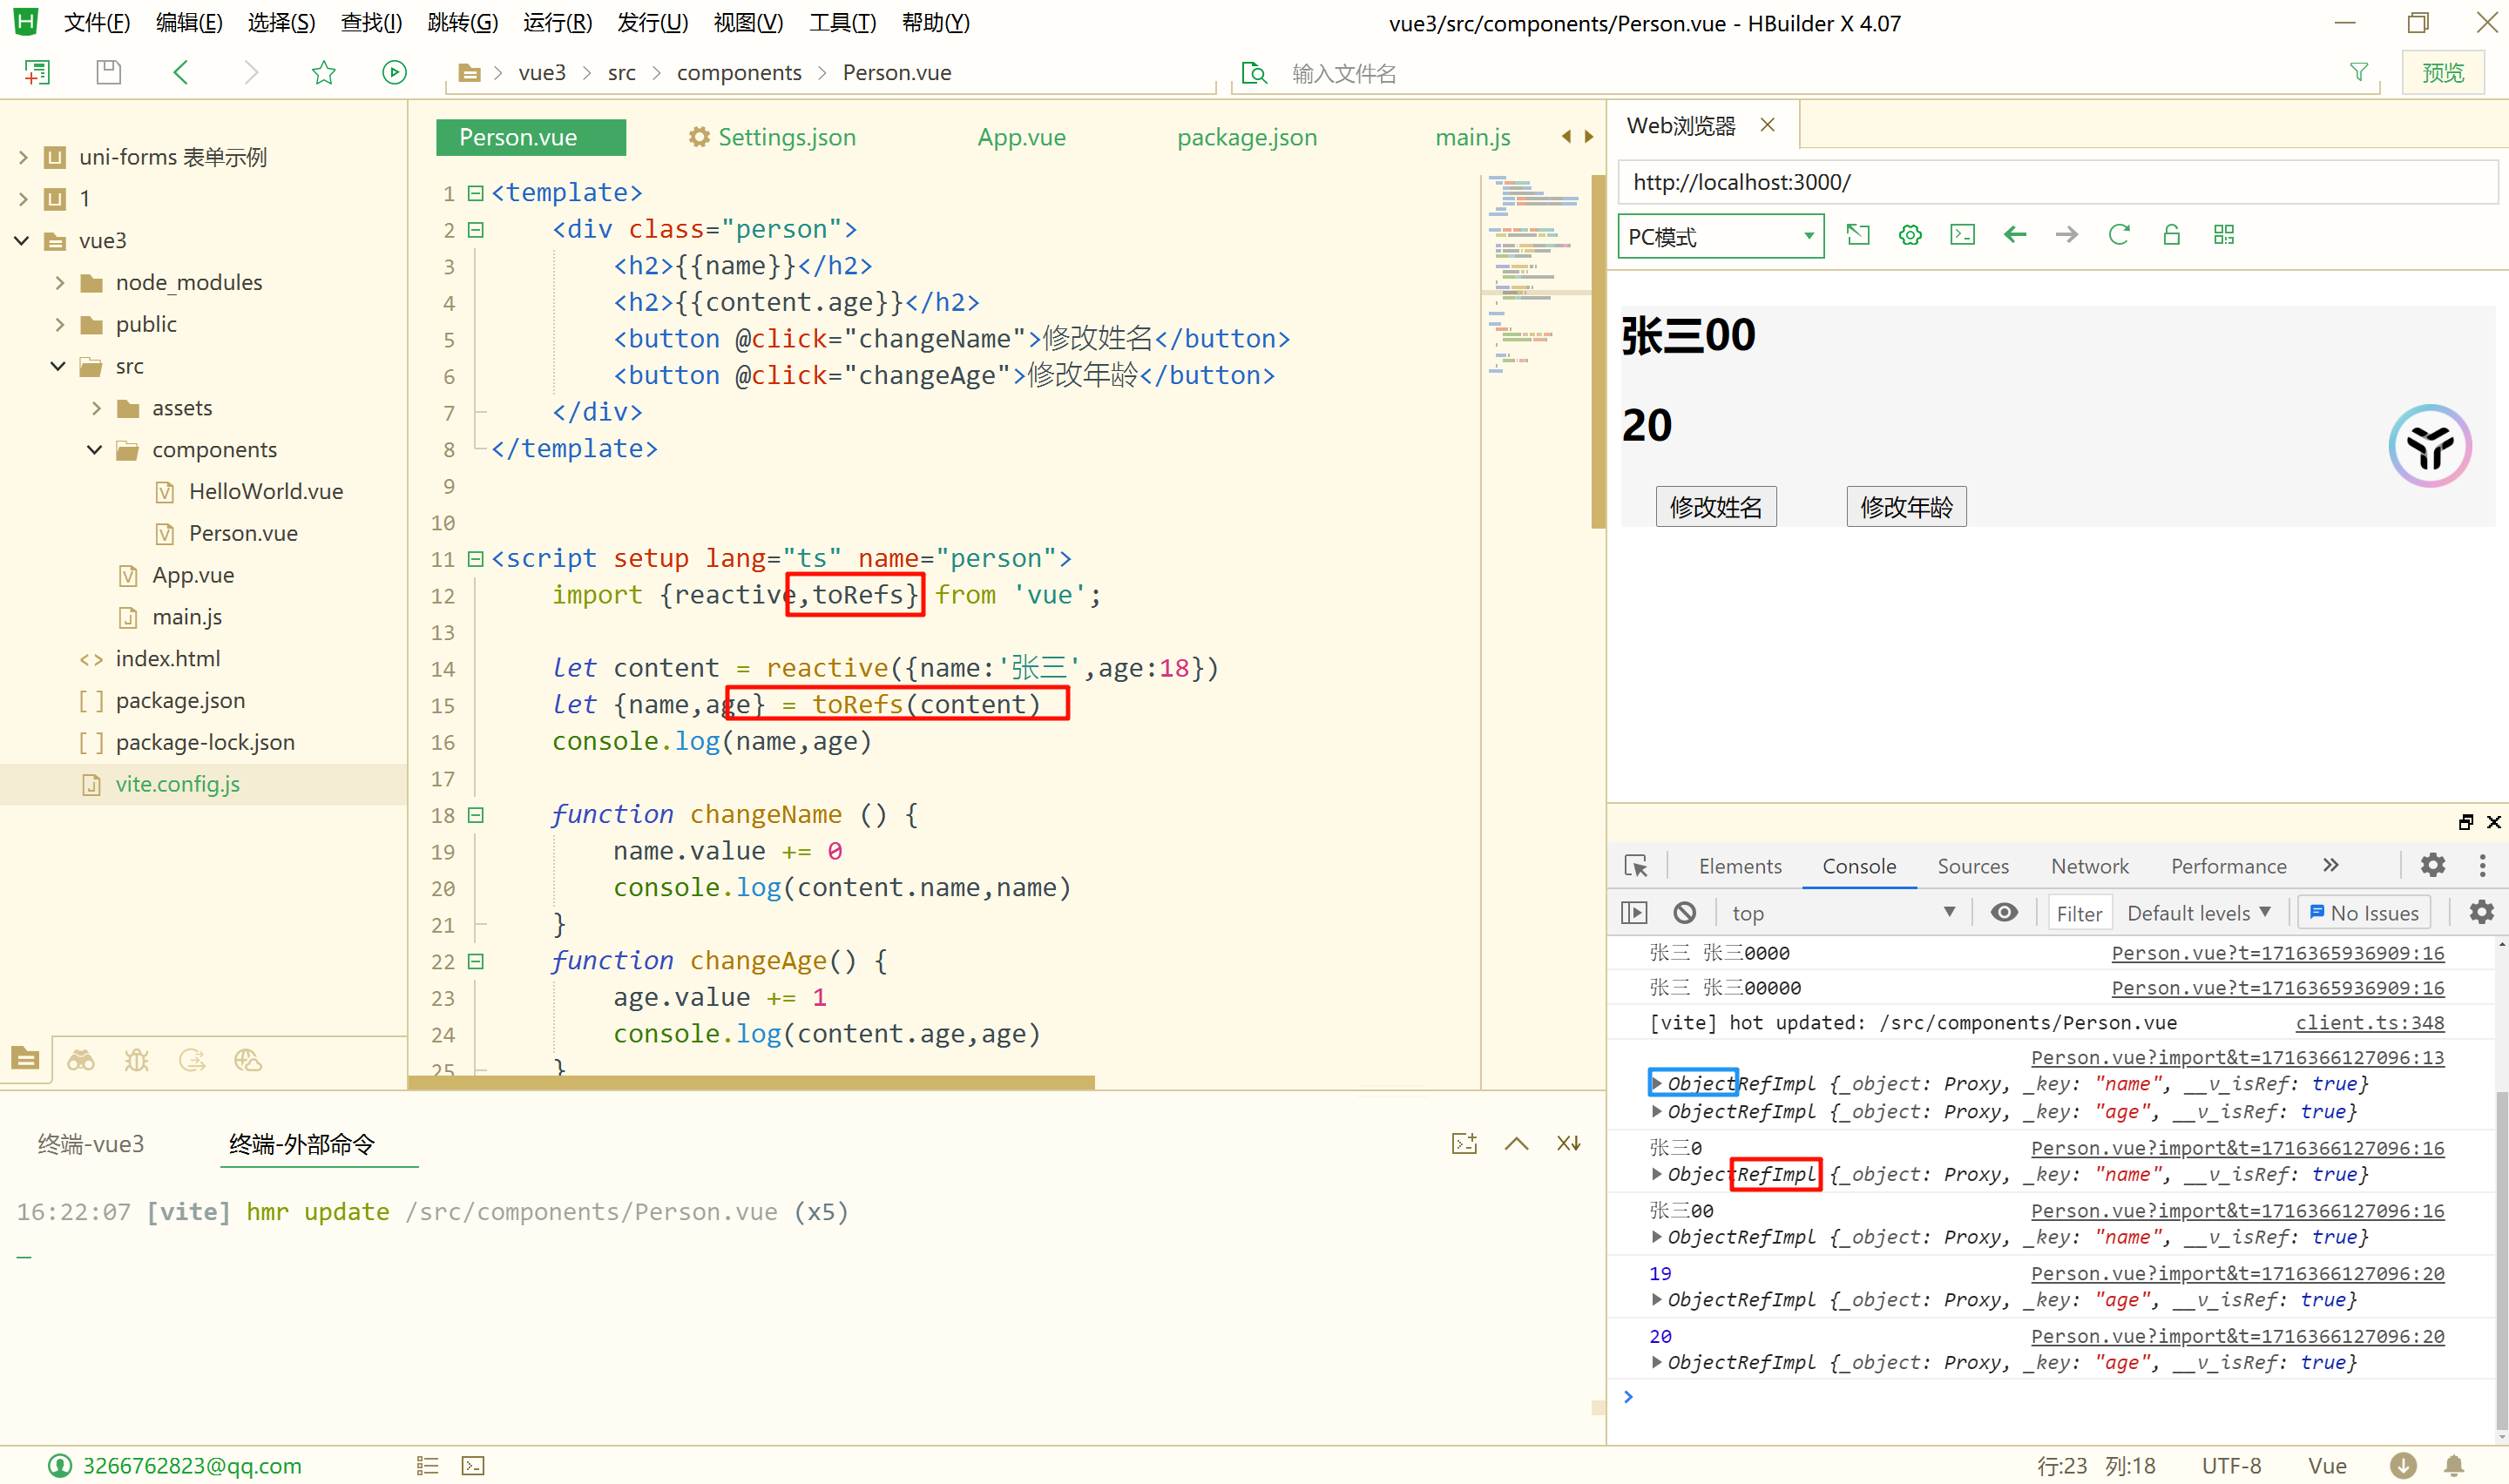Image resolution: width=2509 pixels, height=1484 pixels.
Task: Click the debug bug icon in sidebar bottom
Action: (x=137, y=1060)
